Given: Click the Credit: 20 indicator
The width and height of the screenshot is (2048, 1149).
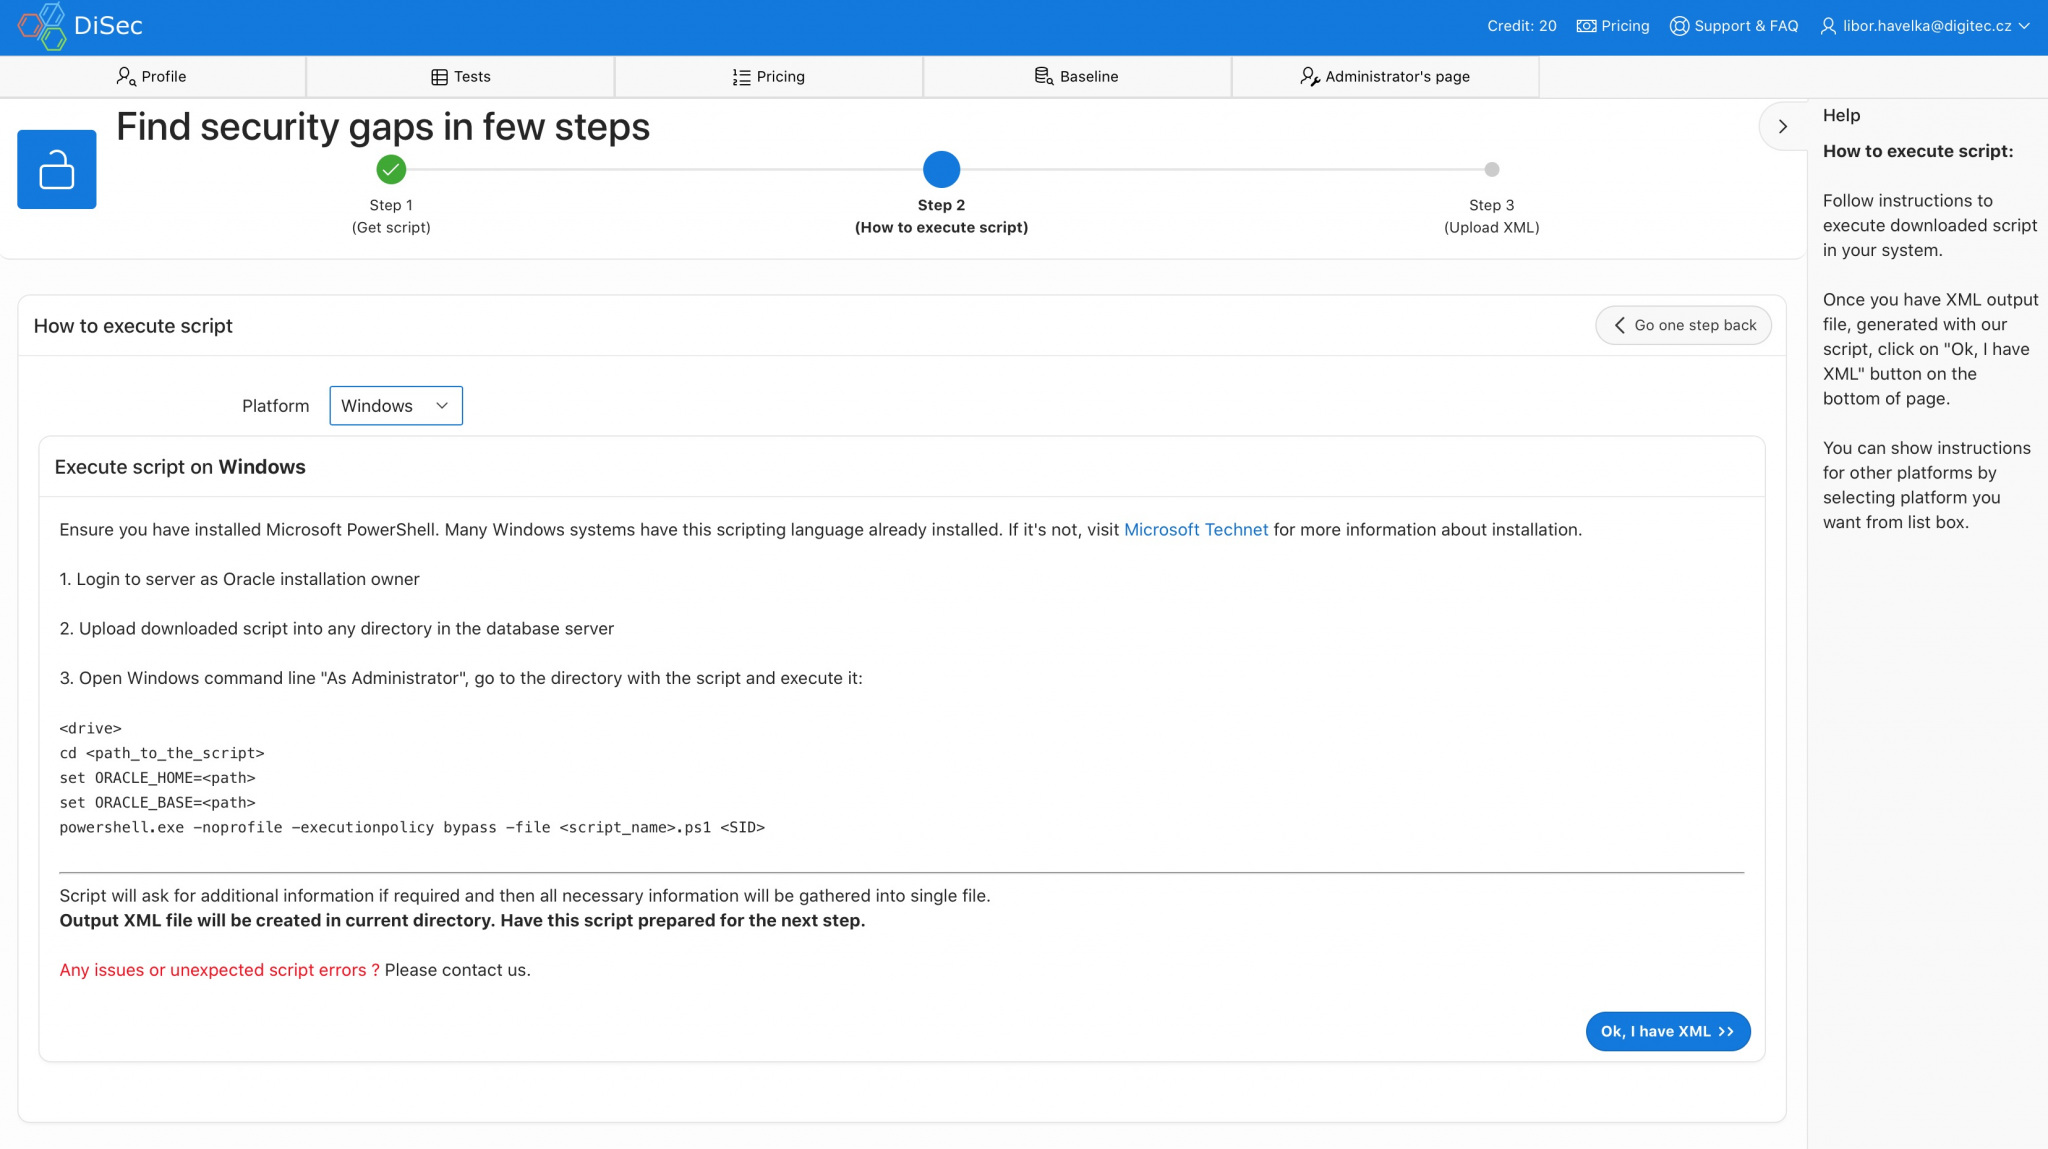Looking at the screenshot, I should coord(1521,26).
